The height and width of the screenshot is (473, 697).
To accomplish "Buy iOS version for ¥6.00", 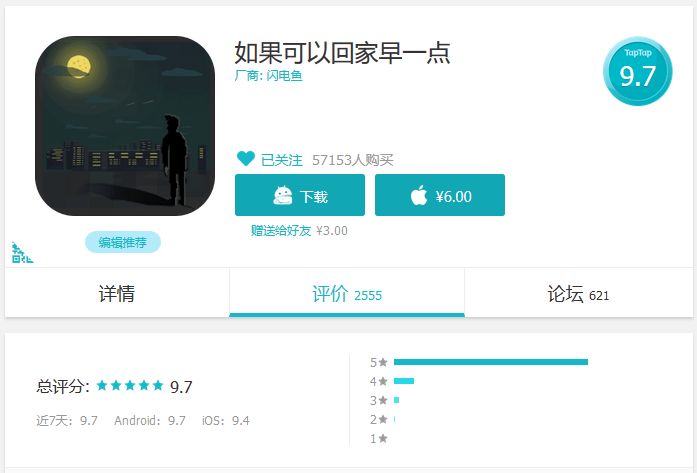I will 440,195.
